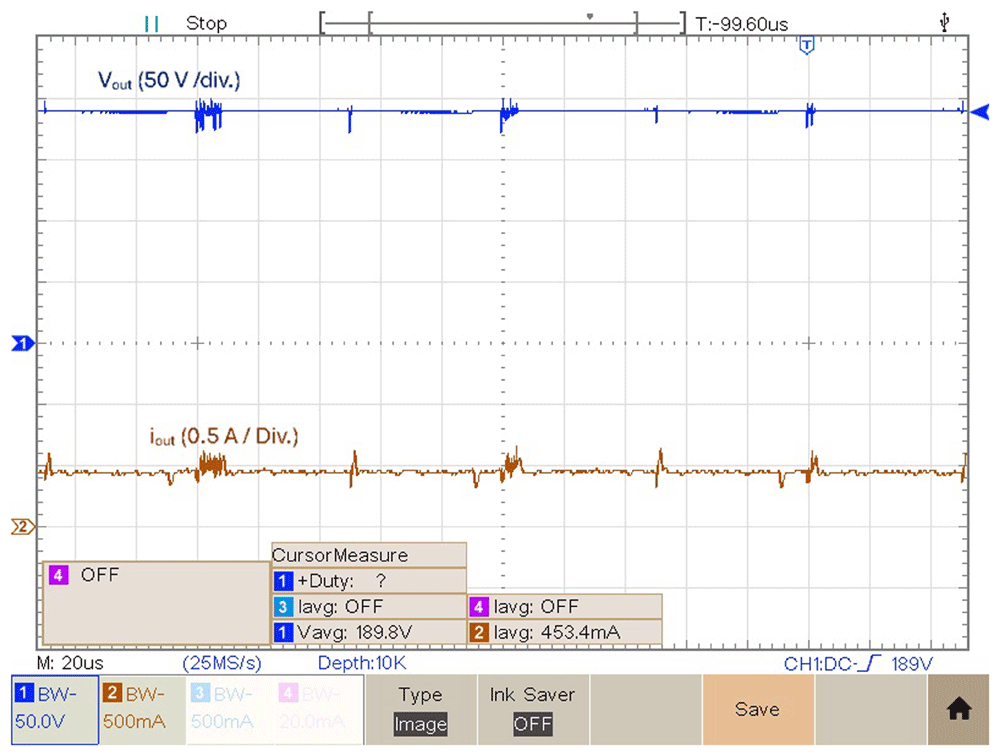Click the iout (0.5 A / Div.) label
This screenshot has height=756, width=1000.
224,436
